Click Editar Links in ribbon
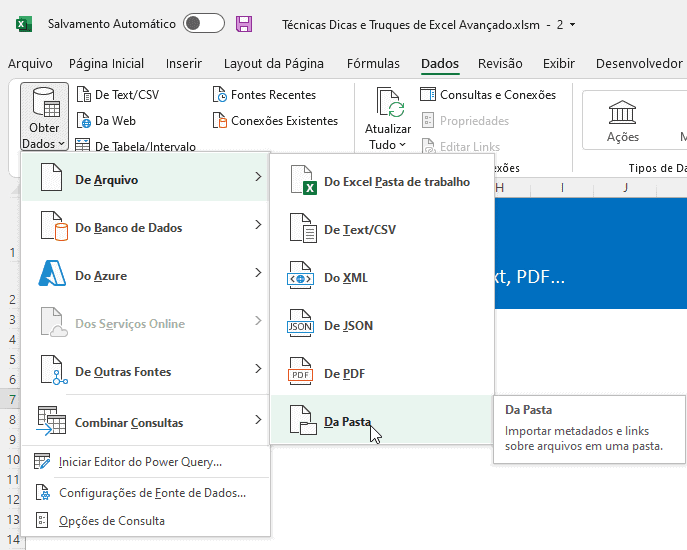 [460, 146]
